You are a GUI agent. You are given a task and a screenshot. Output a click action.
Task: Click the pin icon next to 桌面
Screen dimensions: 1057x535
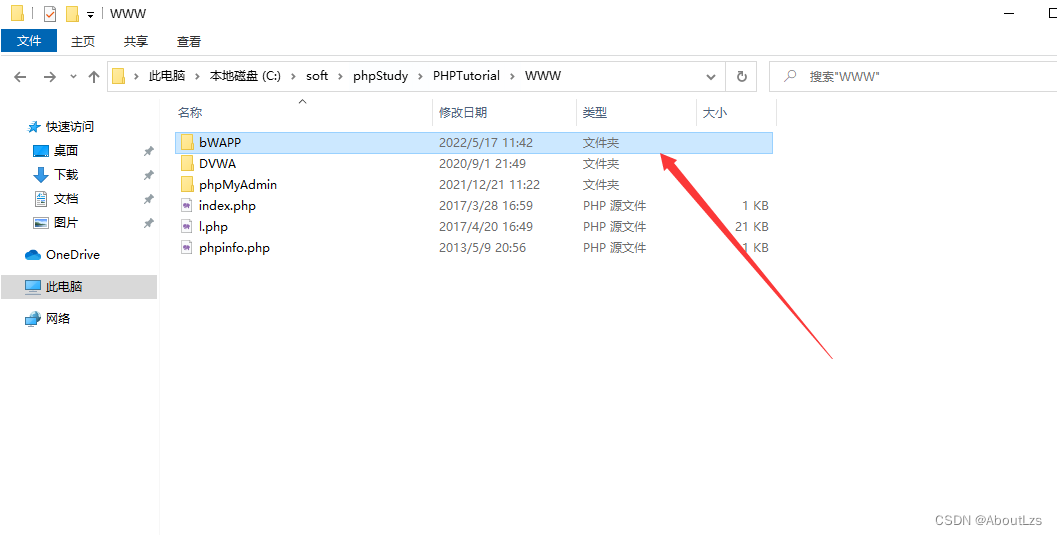148,152
